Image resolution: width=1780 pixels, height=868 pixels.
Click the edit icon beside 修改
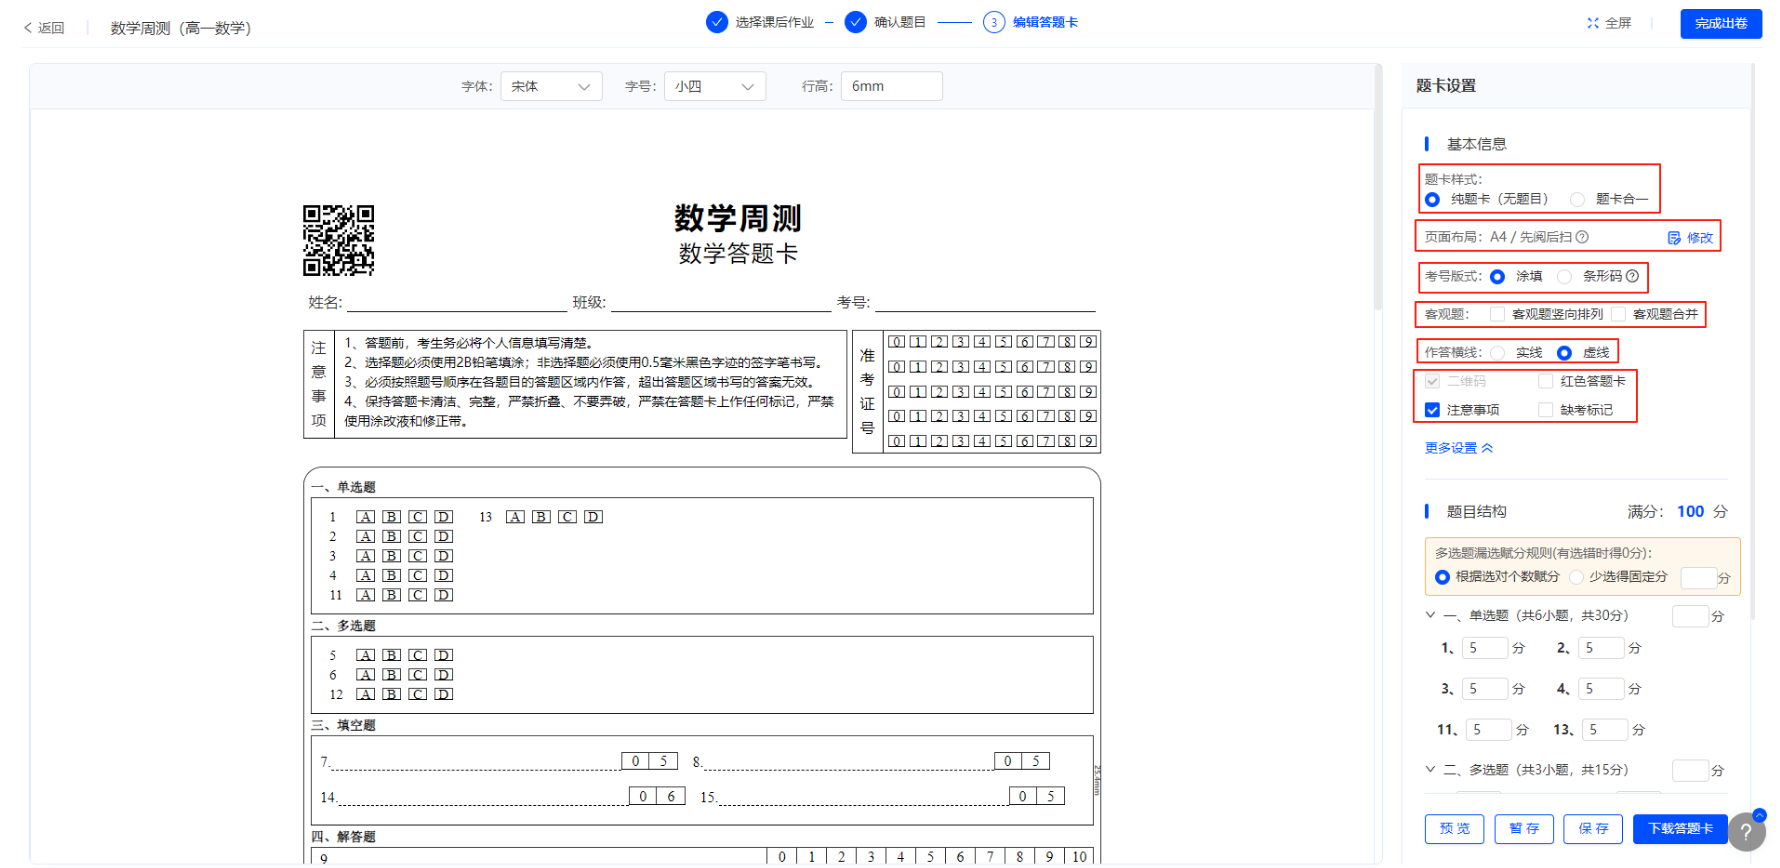pos(1674,238)
